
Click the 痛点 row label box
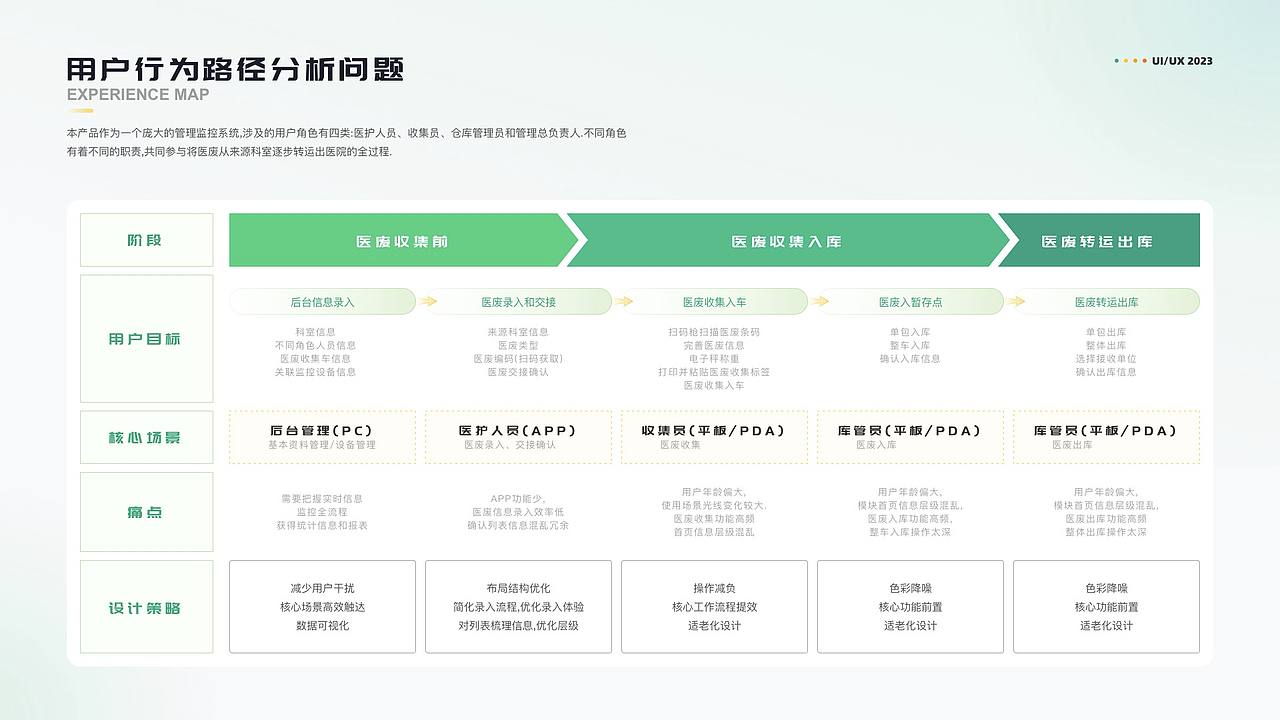pyautogui.click(x=147, y=512)
